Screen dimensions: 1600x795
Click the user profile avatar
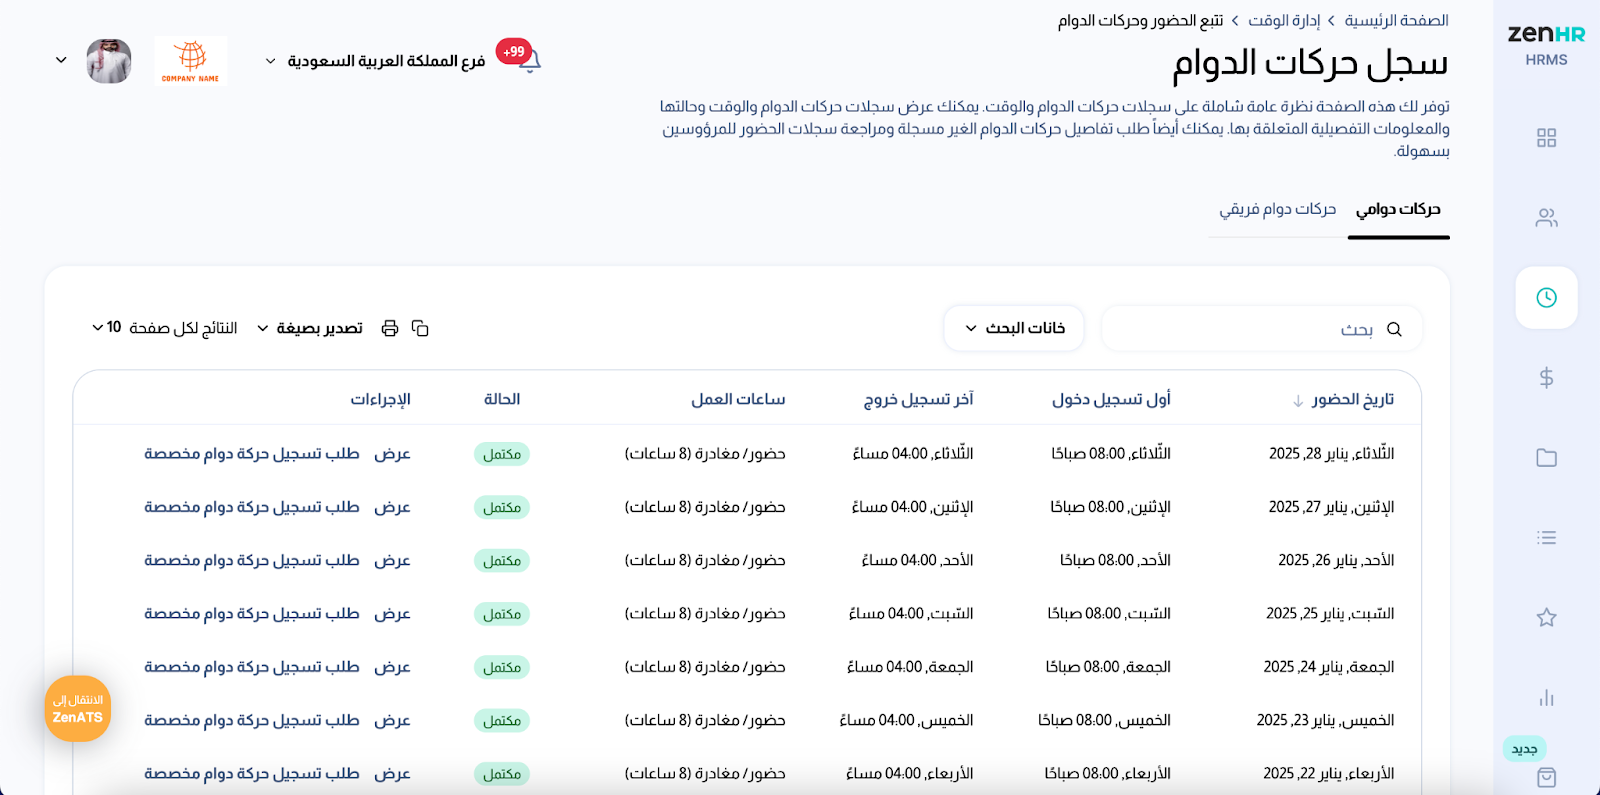[109, 61]
